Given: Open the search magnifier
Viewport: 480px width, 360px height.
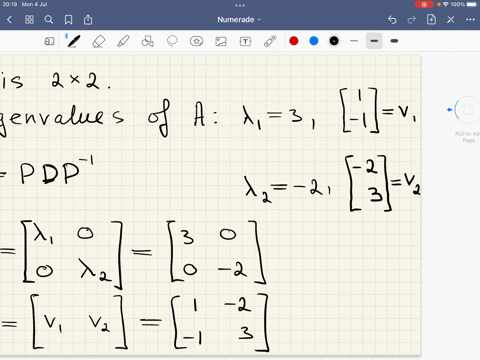Looking at the screenshot, I should [49, 20].
